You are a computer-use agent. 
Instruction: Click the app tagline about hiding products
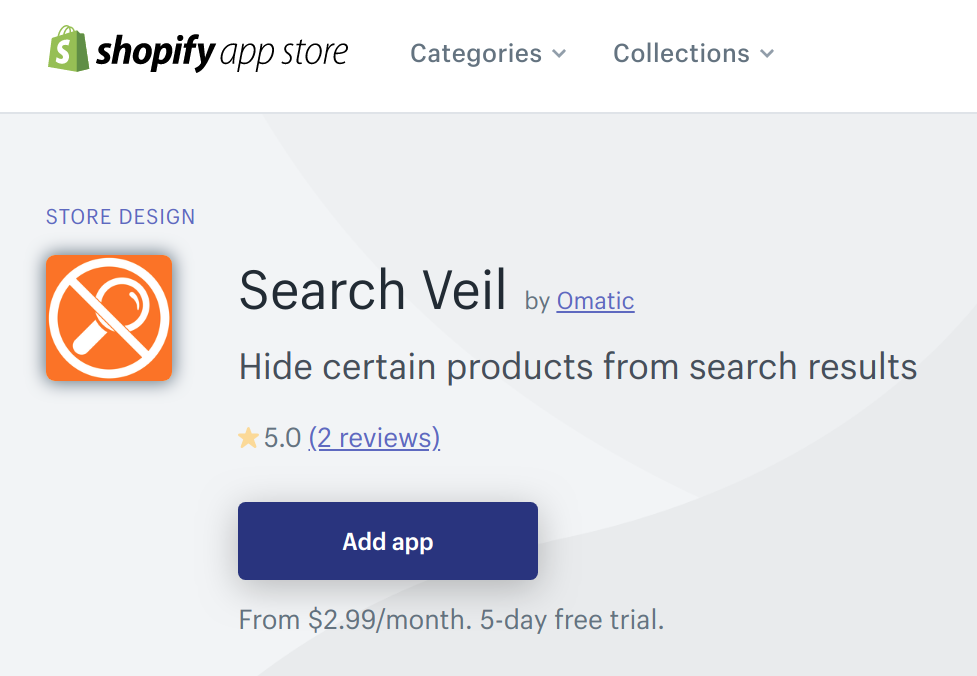[577, 366]
